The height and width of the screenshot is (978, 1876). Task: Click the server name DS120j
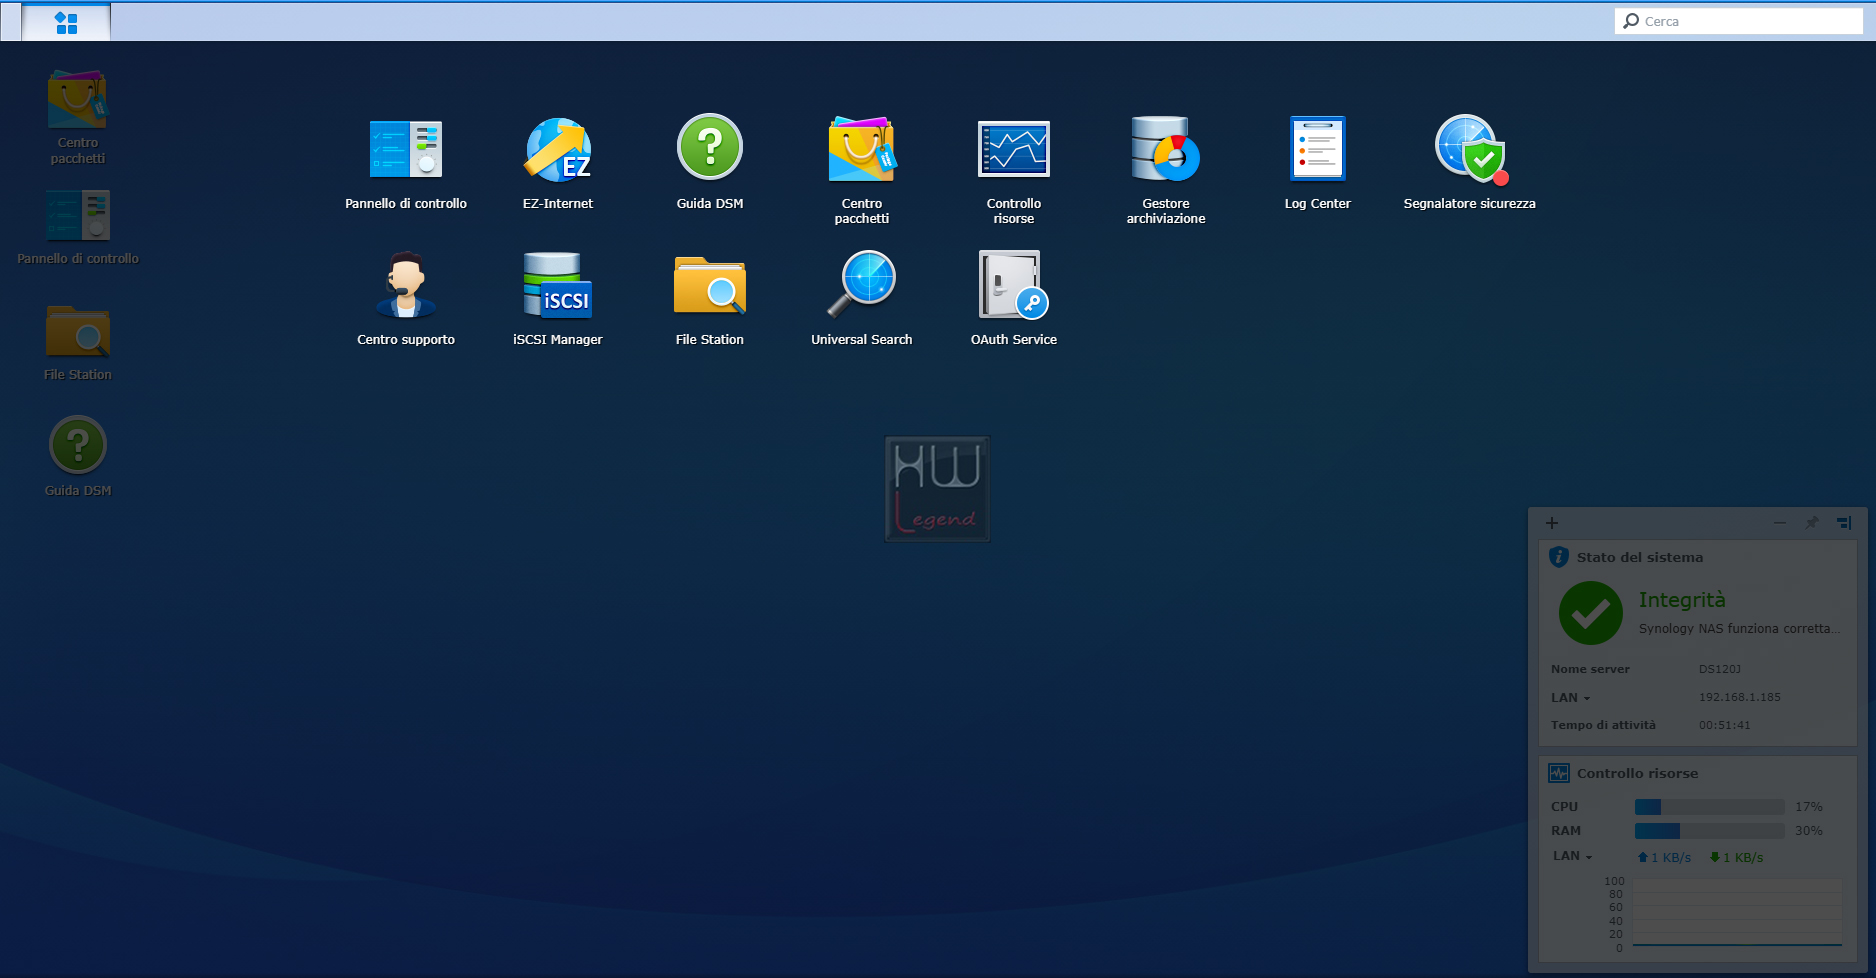coord(1720,669)
